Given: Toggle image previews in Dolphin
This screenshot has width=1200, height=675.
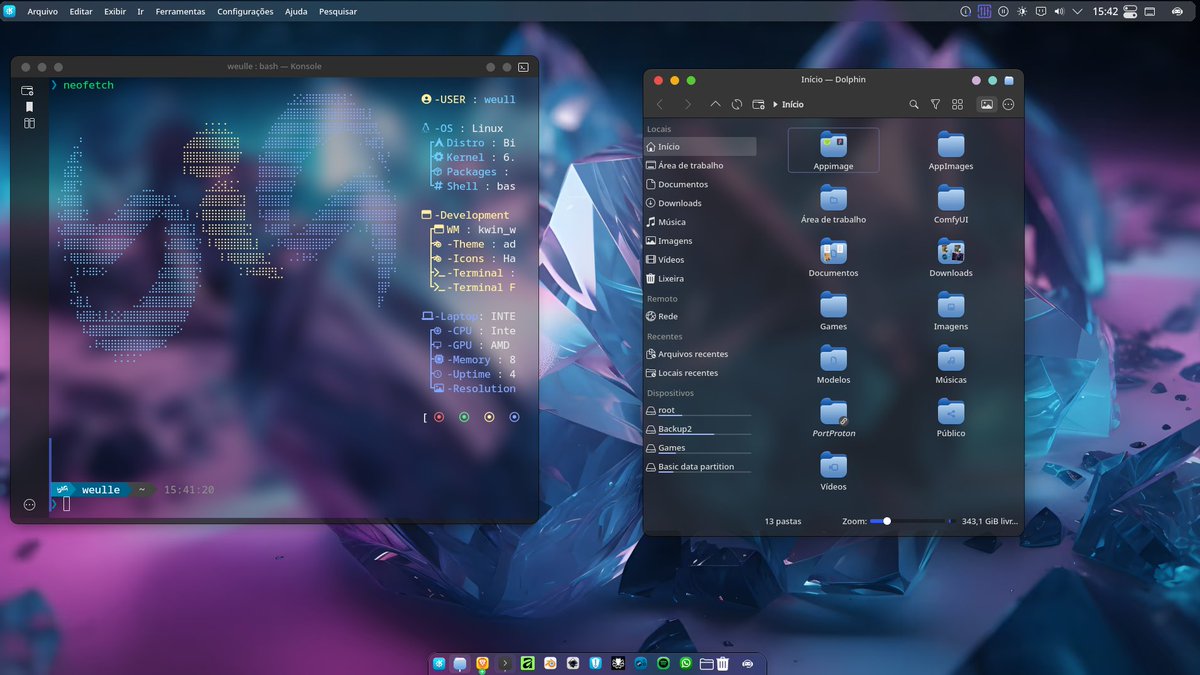Looking at the screenshot, I should (987, 104).
